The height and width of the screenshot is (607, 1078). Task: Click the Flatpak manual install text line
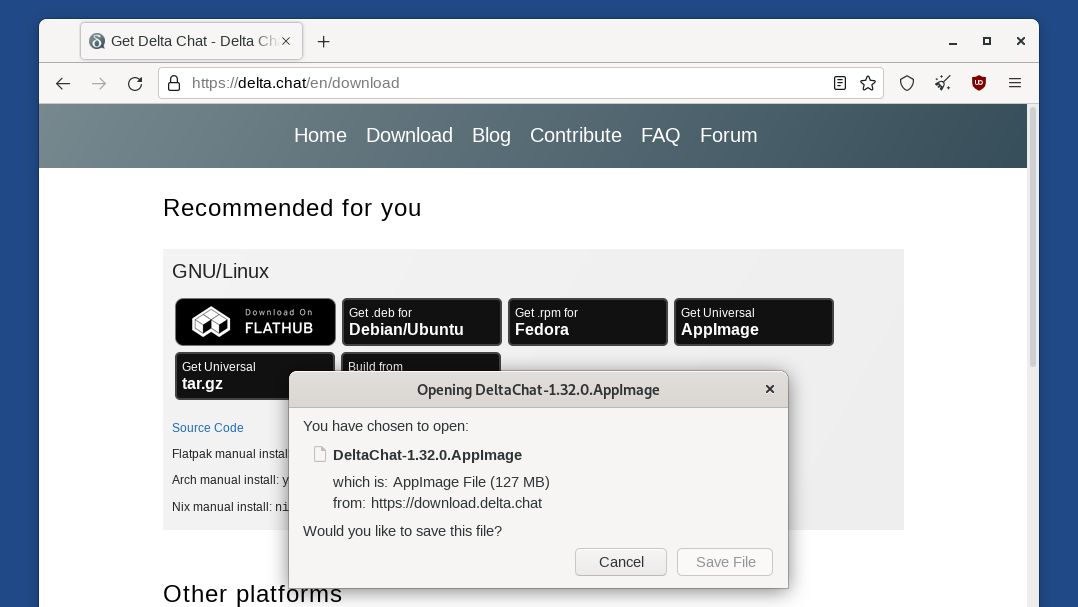click(230, 454)
